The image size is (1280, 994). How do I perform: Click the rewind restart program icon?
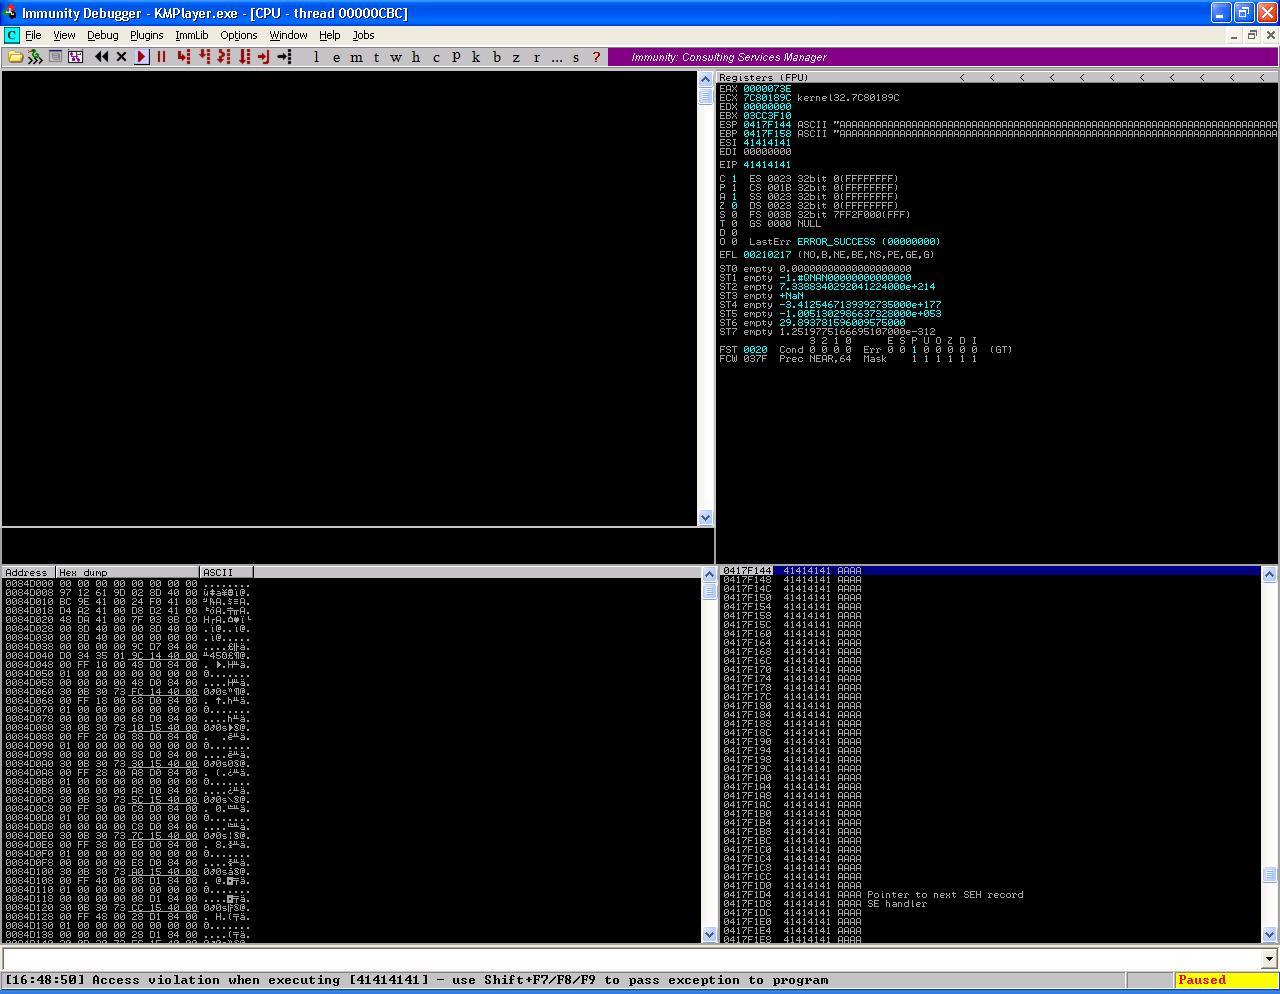(101, 57)
